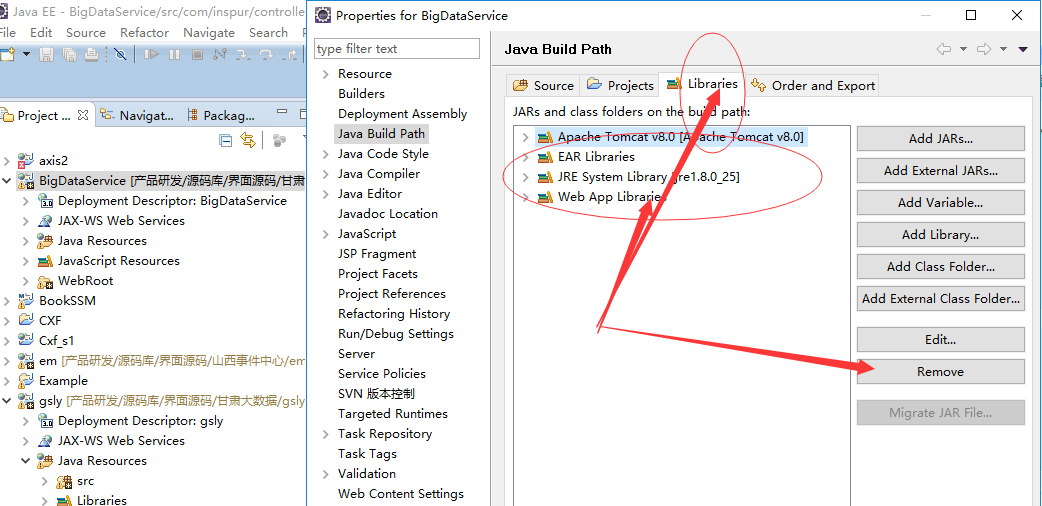Open the Source menu
This screenshot has width=1042, height=506.
pos(86,33)
